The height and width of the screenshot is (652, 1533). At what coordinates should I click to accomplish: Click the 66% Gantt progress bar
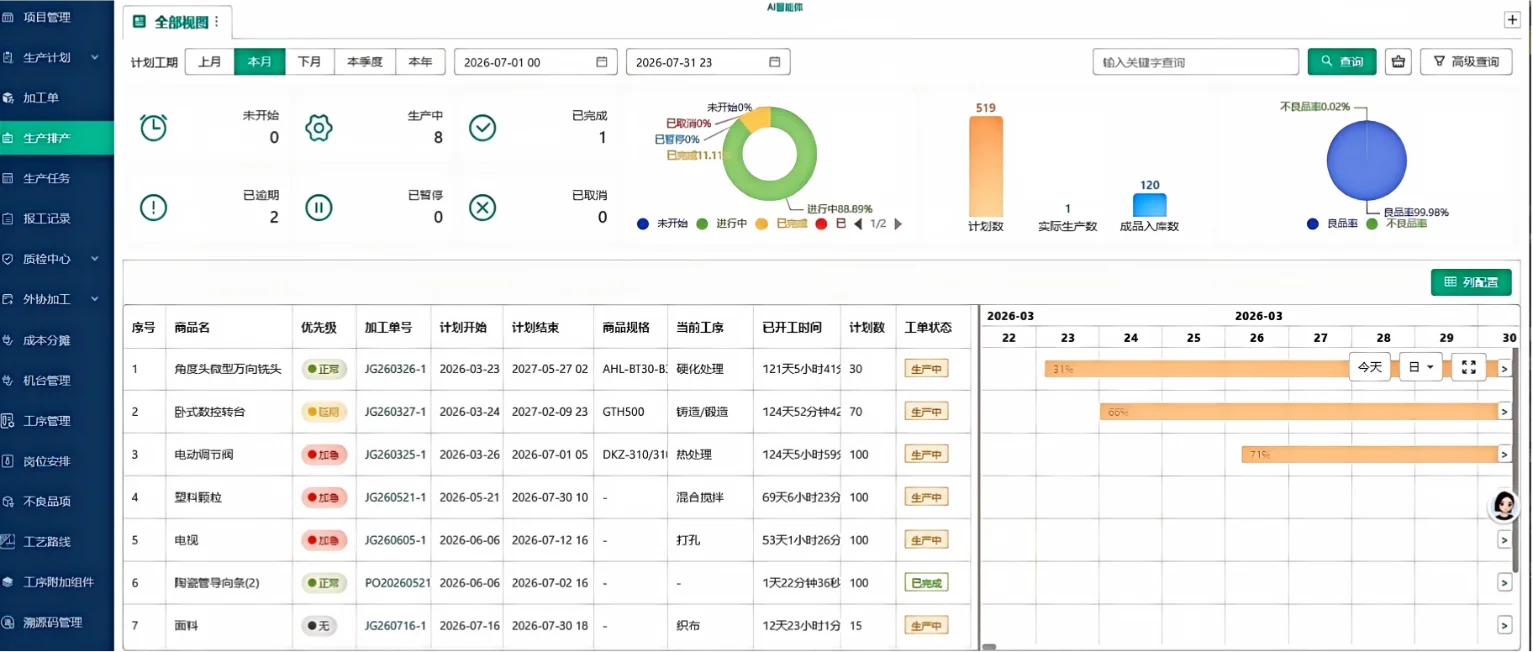pyautogui.click(x=1299, y=412)
